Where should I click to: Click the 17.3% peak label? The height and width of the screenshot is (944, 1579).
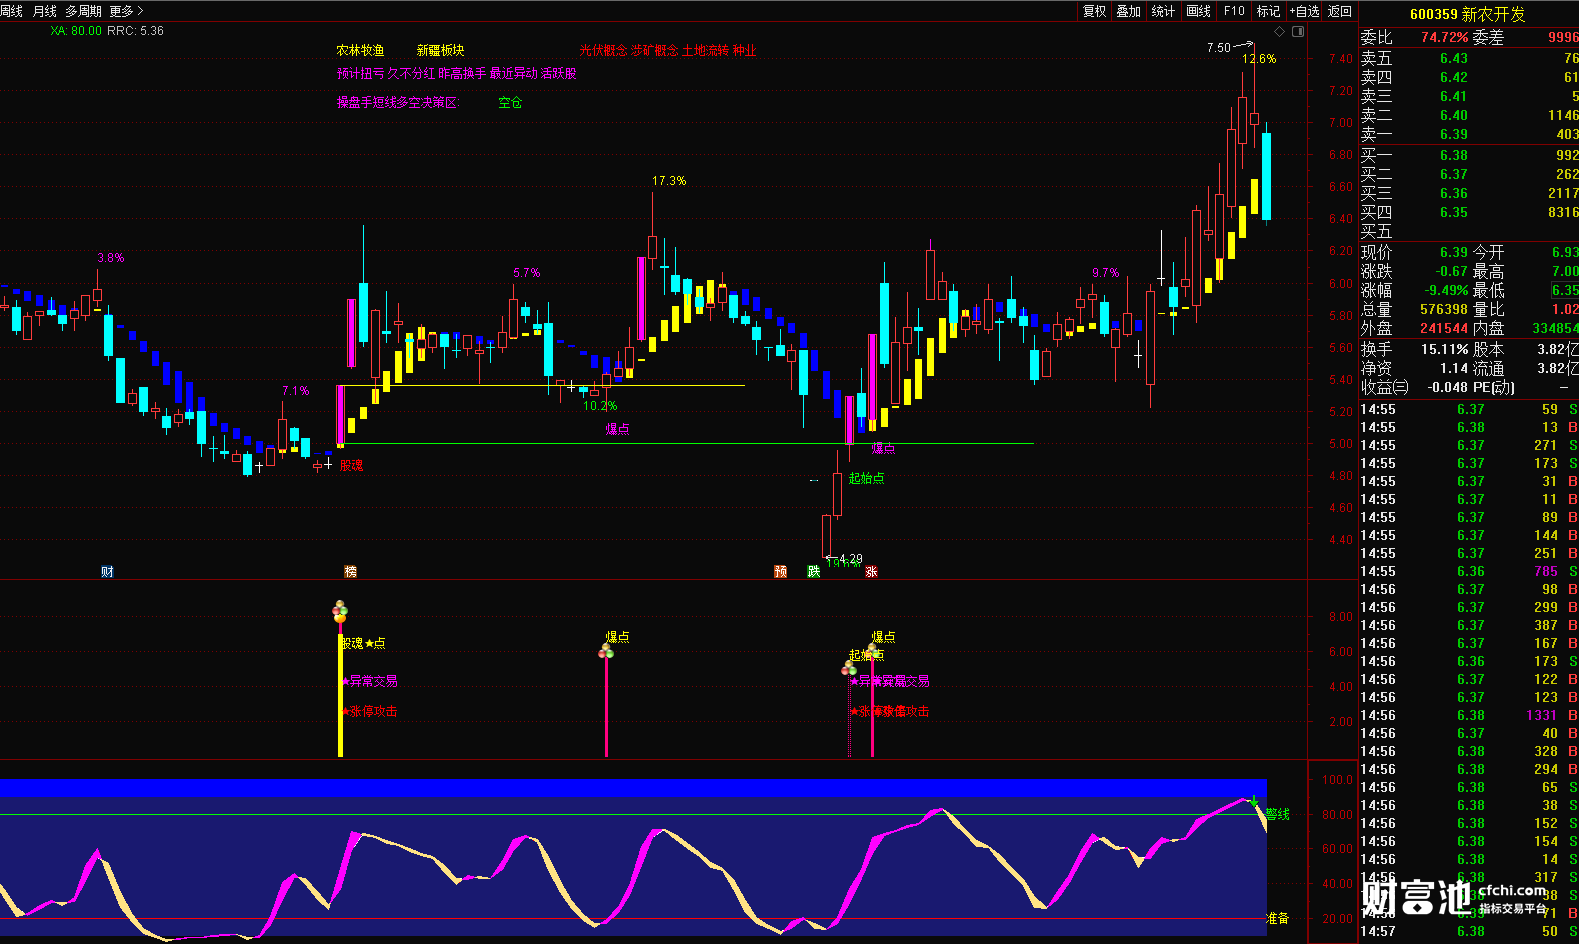click(669, 181)
